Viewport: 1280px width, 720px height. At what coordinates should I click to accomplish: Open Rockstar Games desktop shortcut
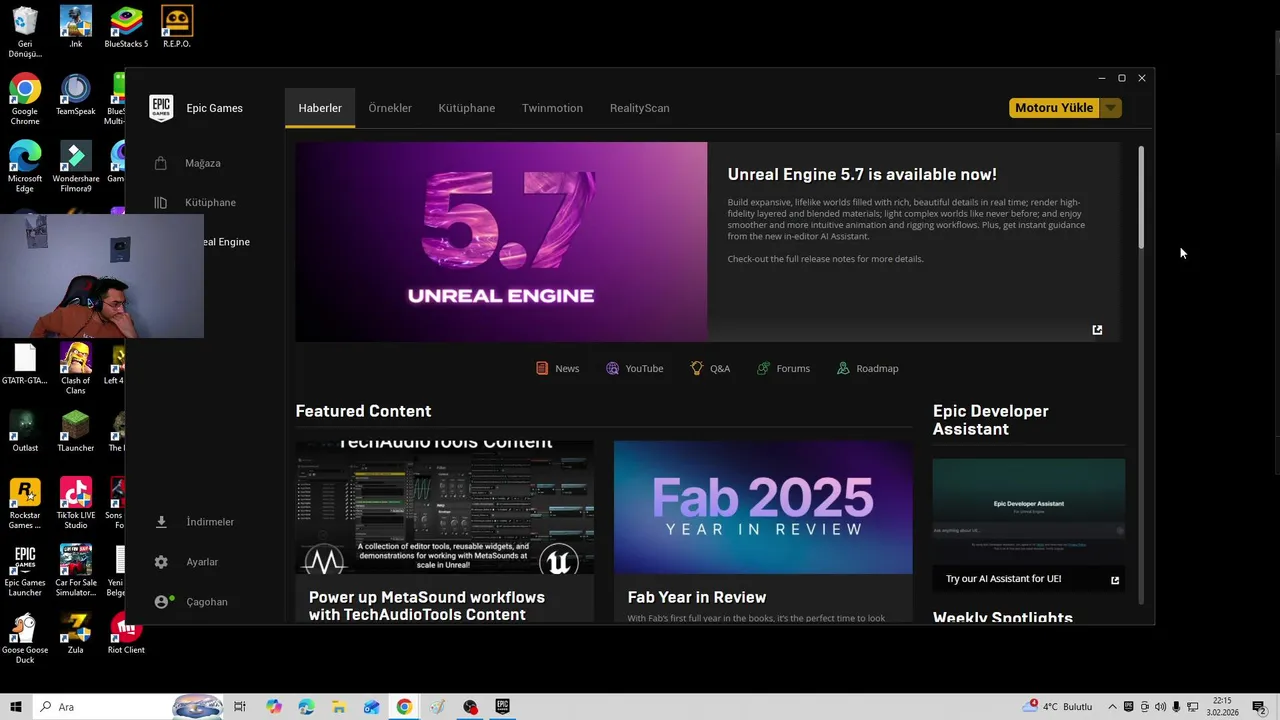pyautogui.click(x=25, y=503)
